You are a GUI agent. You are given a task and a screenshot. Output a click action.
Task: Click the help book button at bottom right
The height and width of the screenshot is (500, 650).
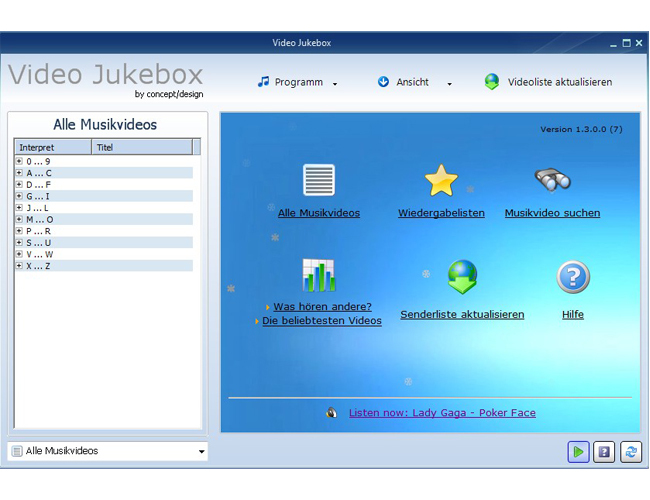604,451
